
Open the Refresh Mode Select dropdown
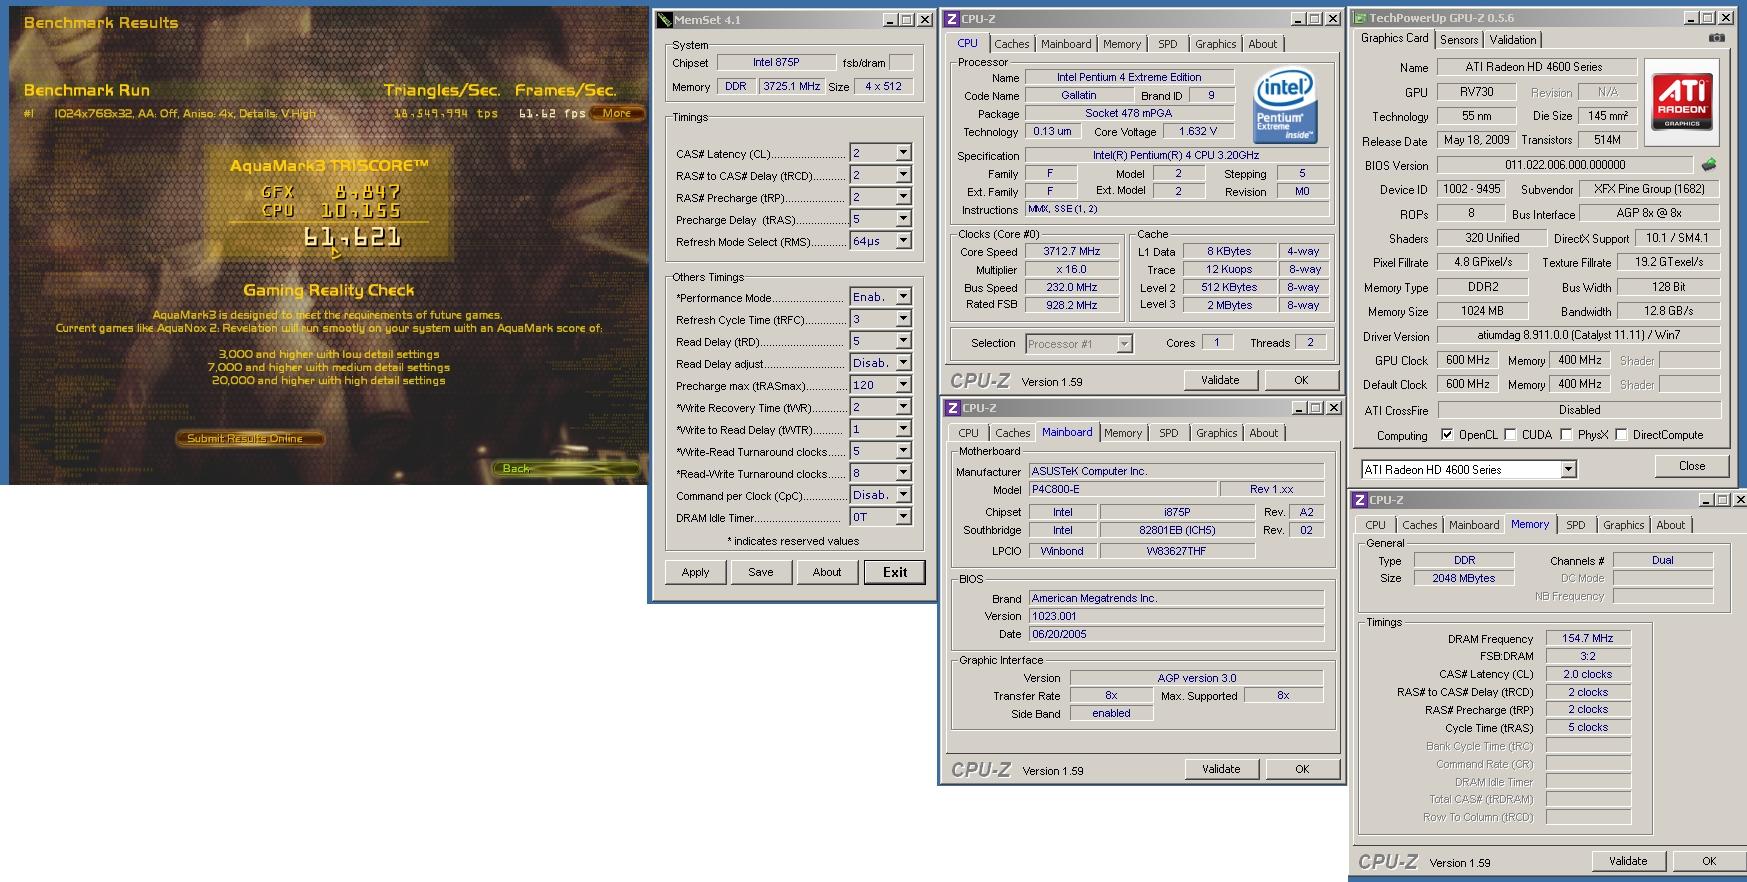903,241
